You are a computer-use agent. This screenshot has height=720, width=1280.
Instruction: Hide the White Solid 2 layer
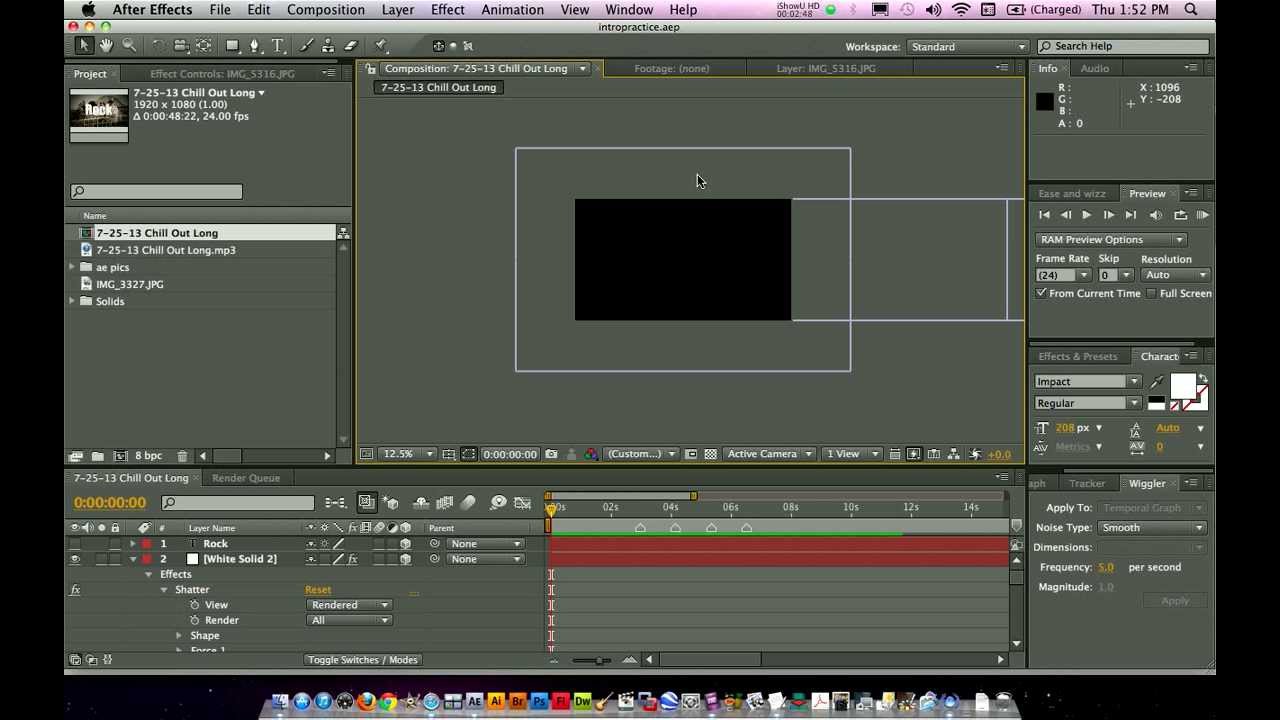pyautogui.click(x=75, y=559)
